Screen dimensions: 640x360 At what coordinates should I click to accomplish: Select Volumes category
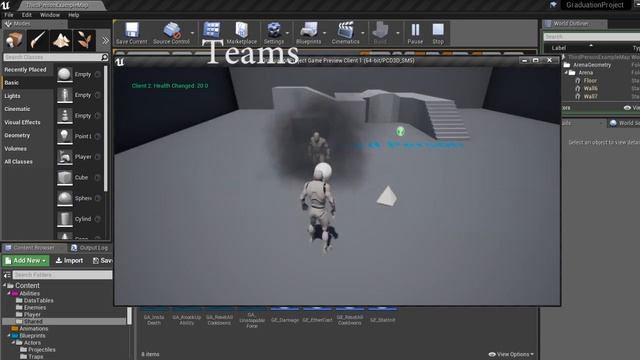(16, 149)
